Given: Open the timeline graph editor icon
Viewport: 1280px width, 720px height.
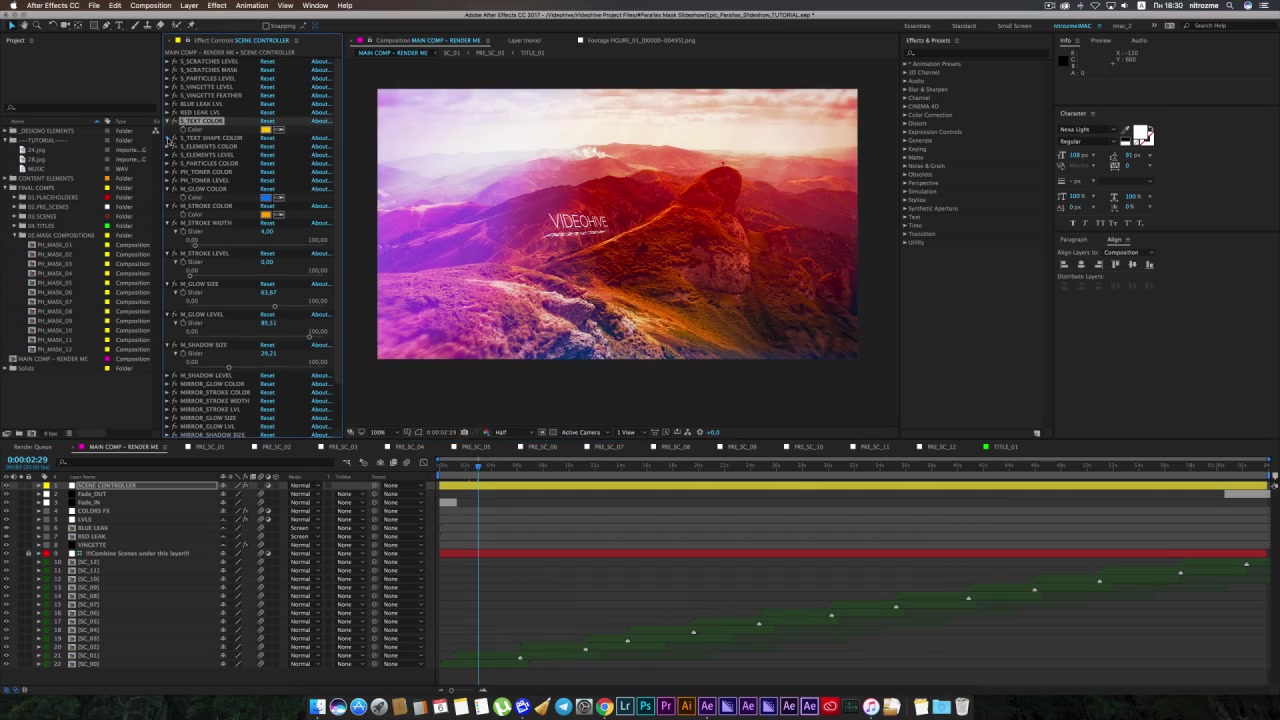Looking at the screenshot, I should (x=424, y=462).
